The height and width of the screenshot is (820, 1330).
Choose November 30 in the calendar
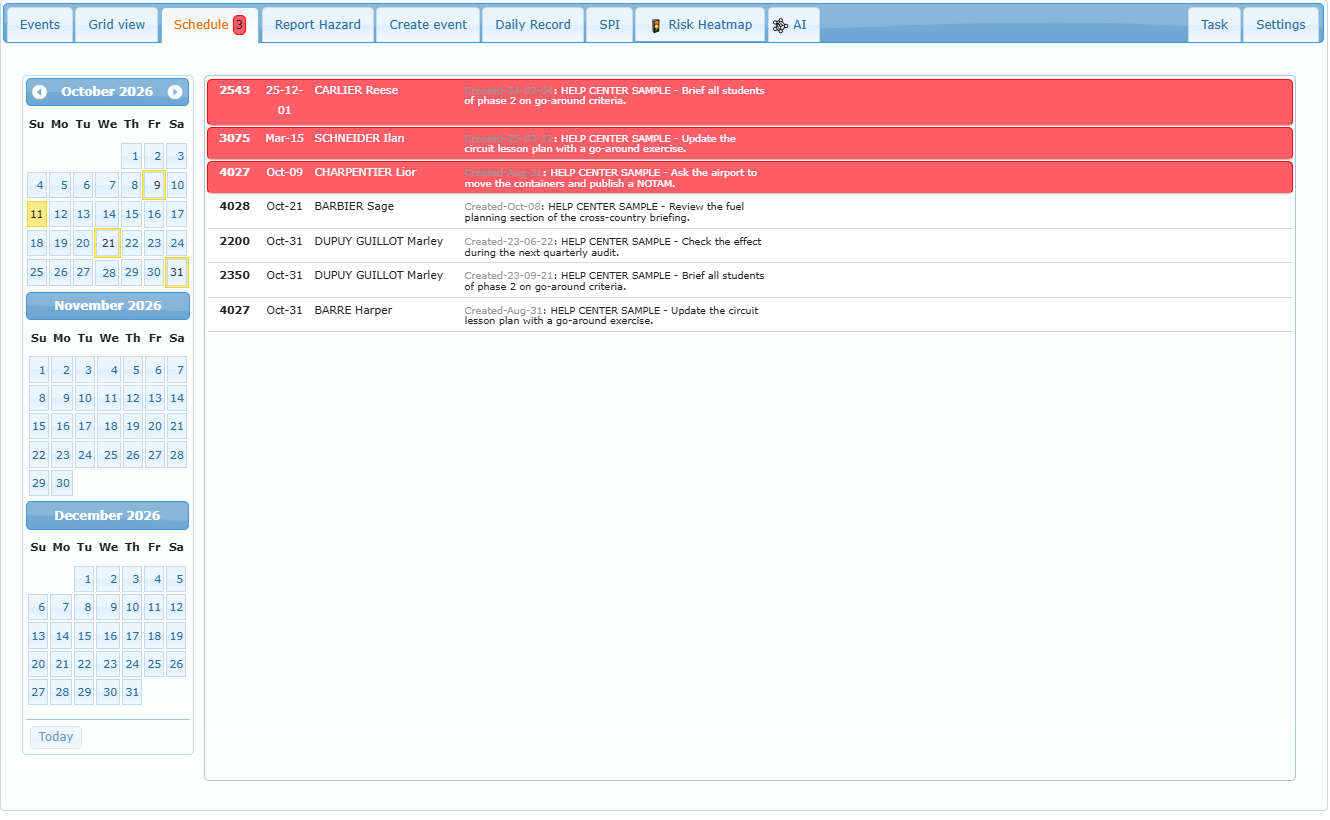(62, 484)
